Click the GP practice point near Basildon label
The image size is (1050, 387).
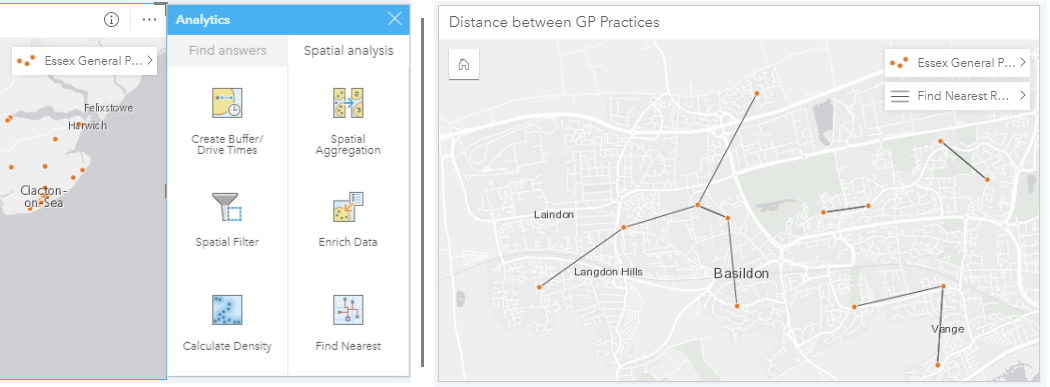737,306
